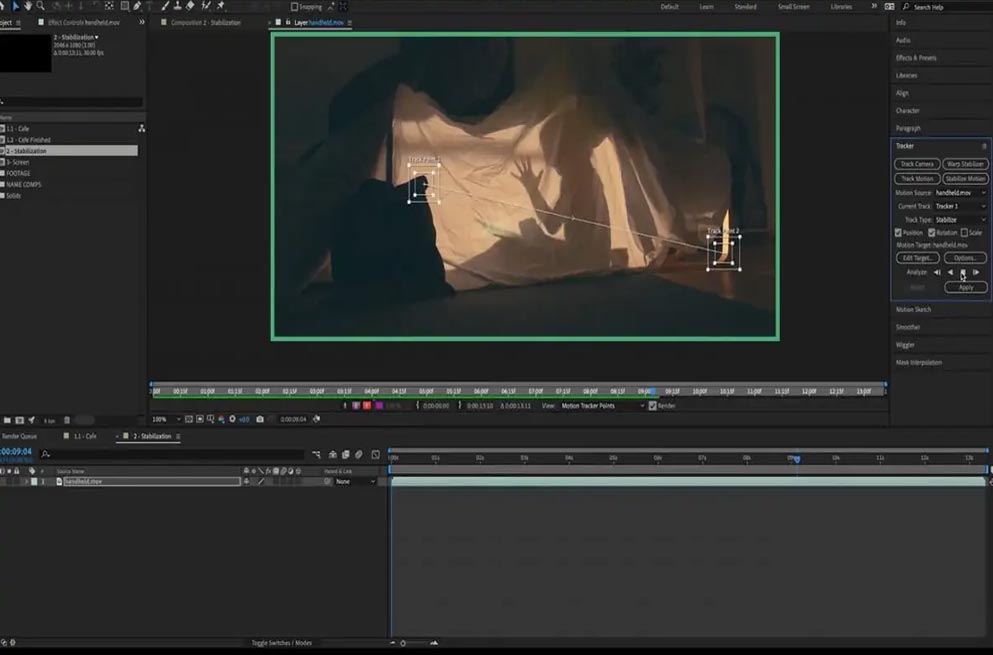Click the Apply button in Tracker

click(x=965, y=288)
